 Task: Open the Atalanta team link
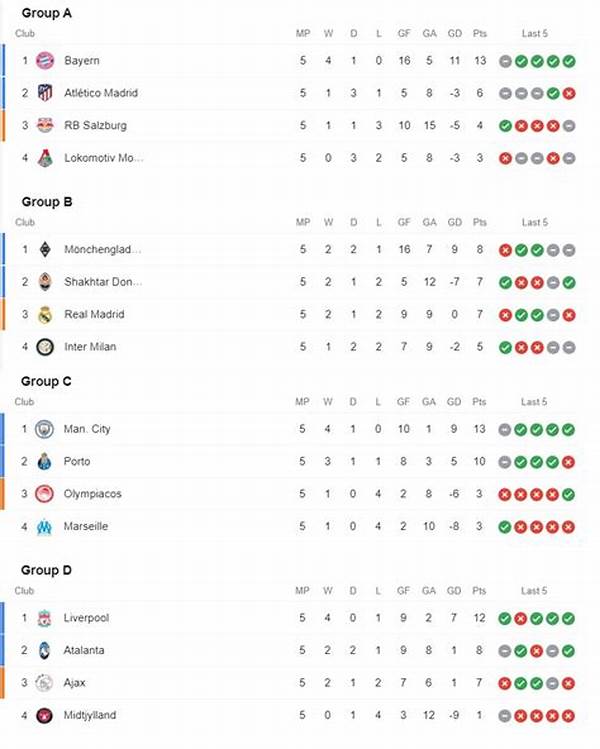click(84, 650)
